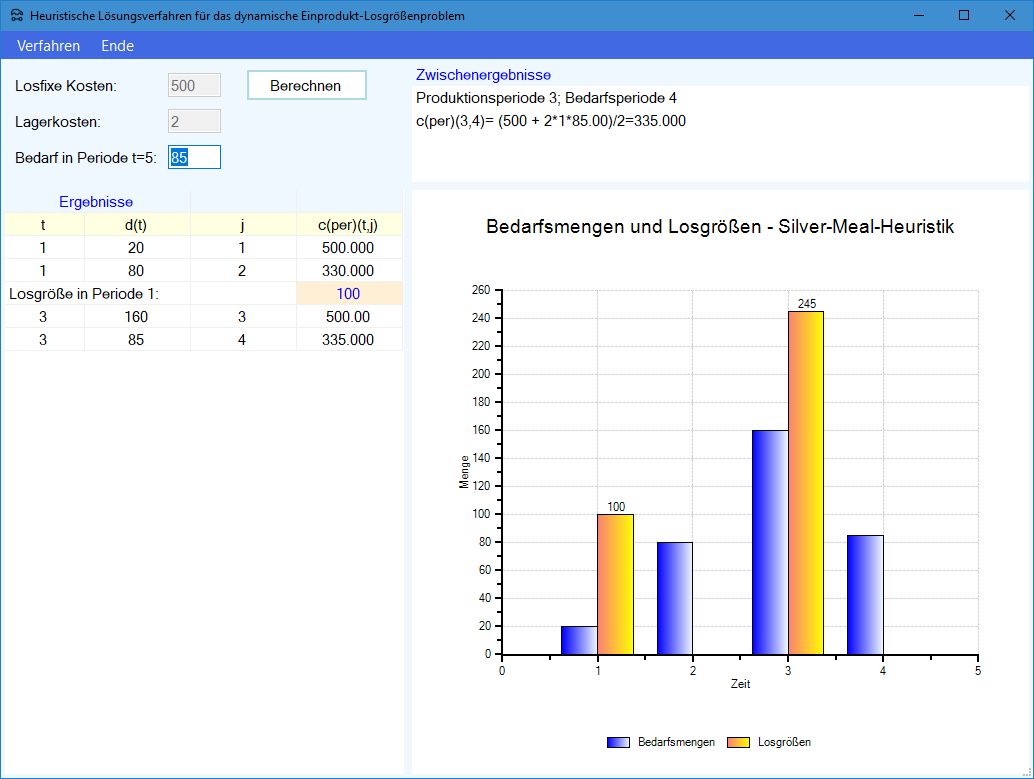The height and width of the screenshot is (779, 1034).
Task: Click the blue demand bar at period 4
Action: point(865,595)
